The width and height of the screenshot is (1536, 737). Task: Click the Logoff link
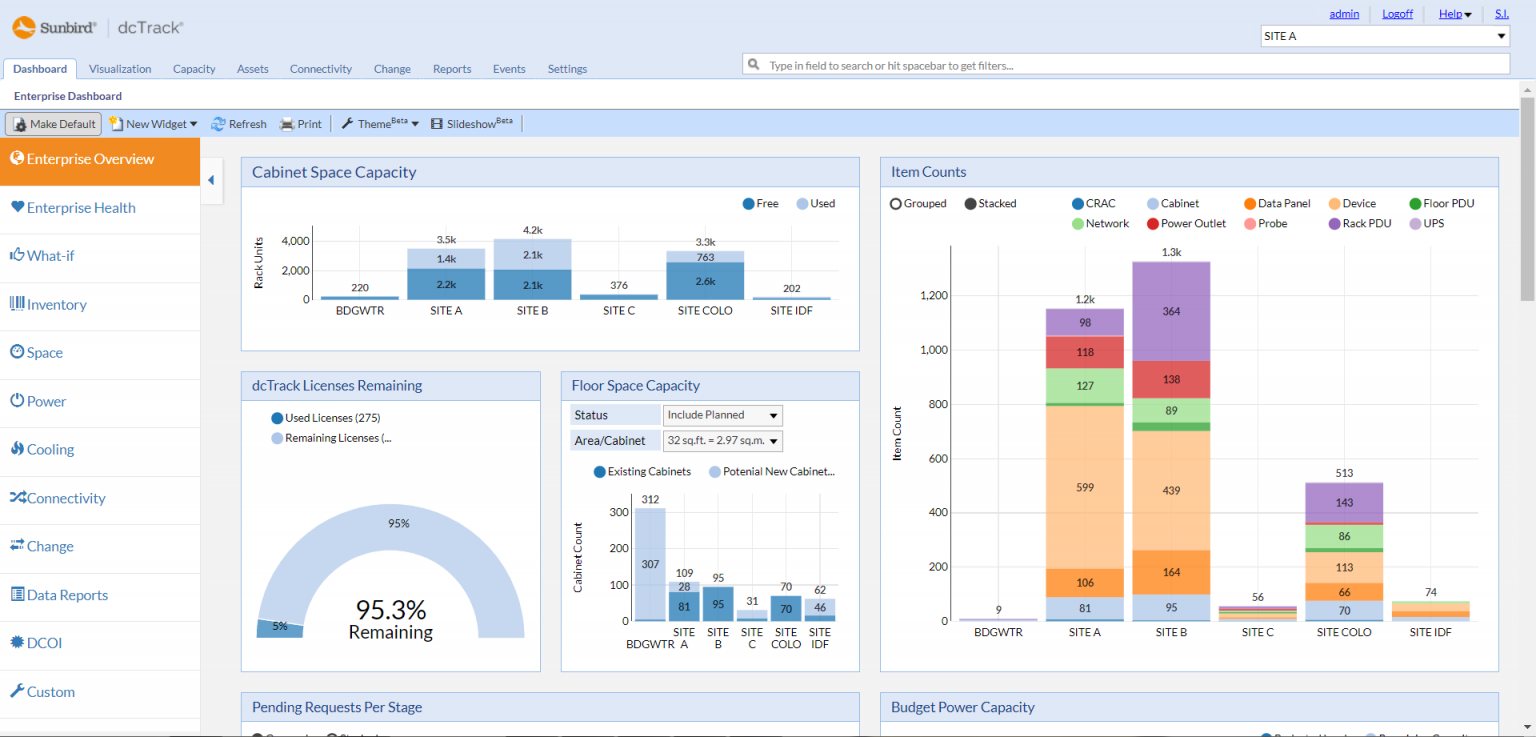point(1398,14)
